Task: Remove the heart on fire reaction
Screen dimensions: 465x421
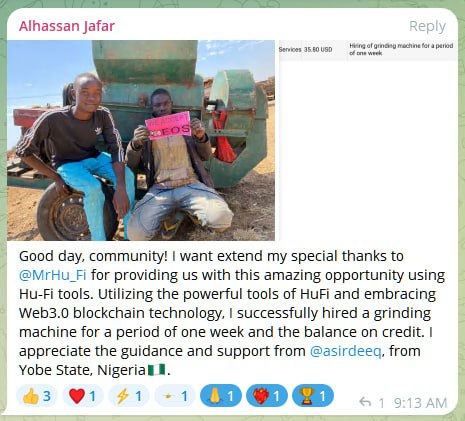Action: [x=267, y=396]
